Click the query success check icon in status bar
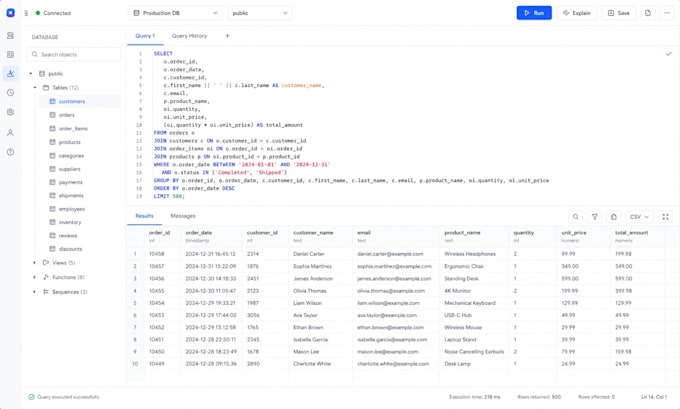Screen dimensions: 680x409 [x=31, y=397]
